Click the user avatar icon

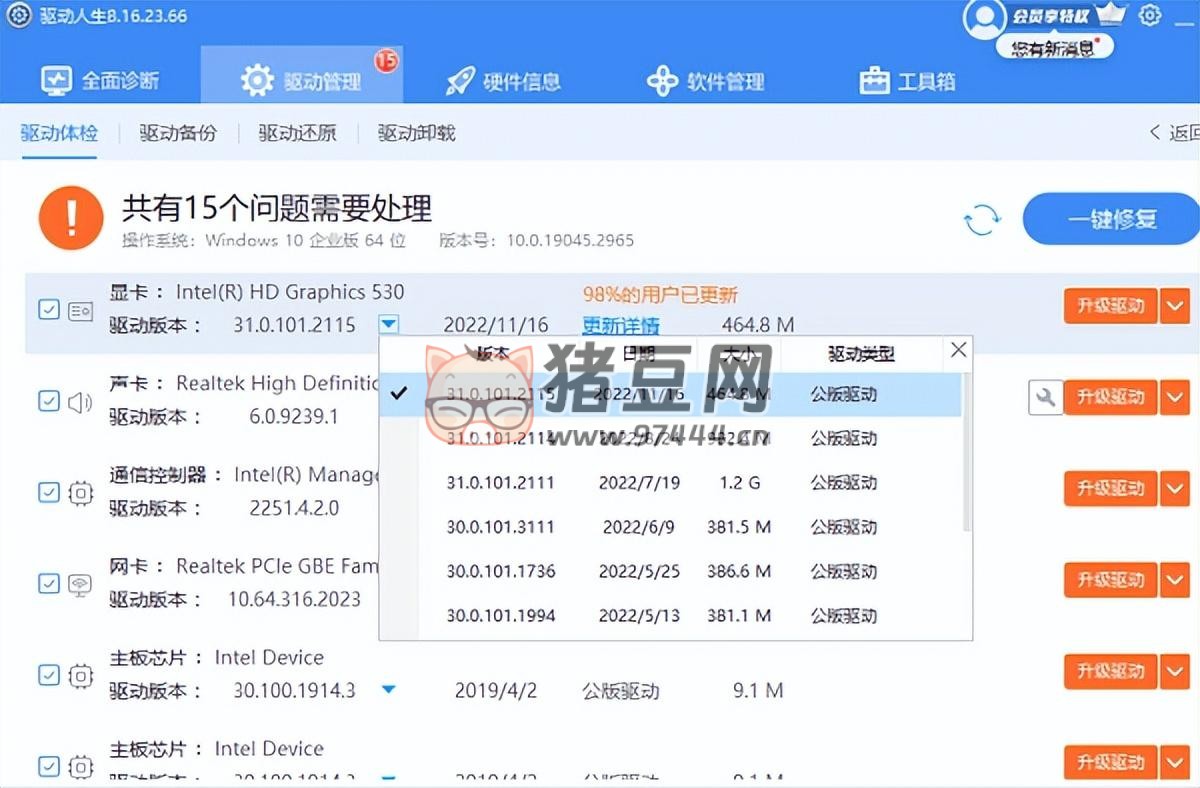984,17
